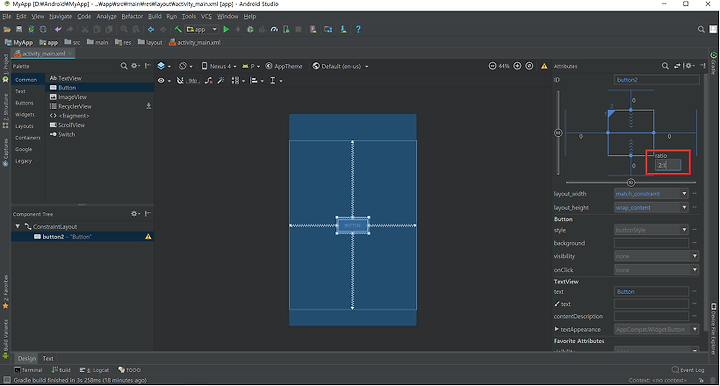720x386 pixels.
Task: Download RecyclerView using the palette download icon
Action: (x=148, y=106)
